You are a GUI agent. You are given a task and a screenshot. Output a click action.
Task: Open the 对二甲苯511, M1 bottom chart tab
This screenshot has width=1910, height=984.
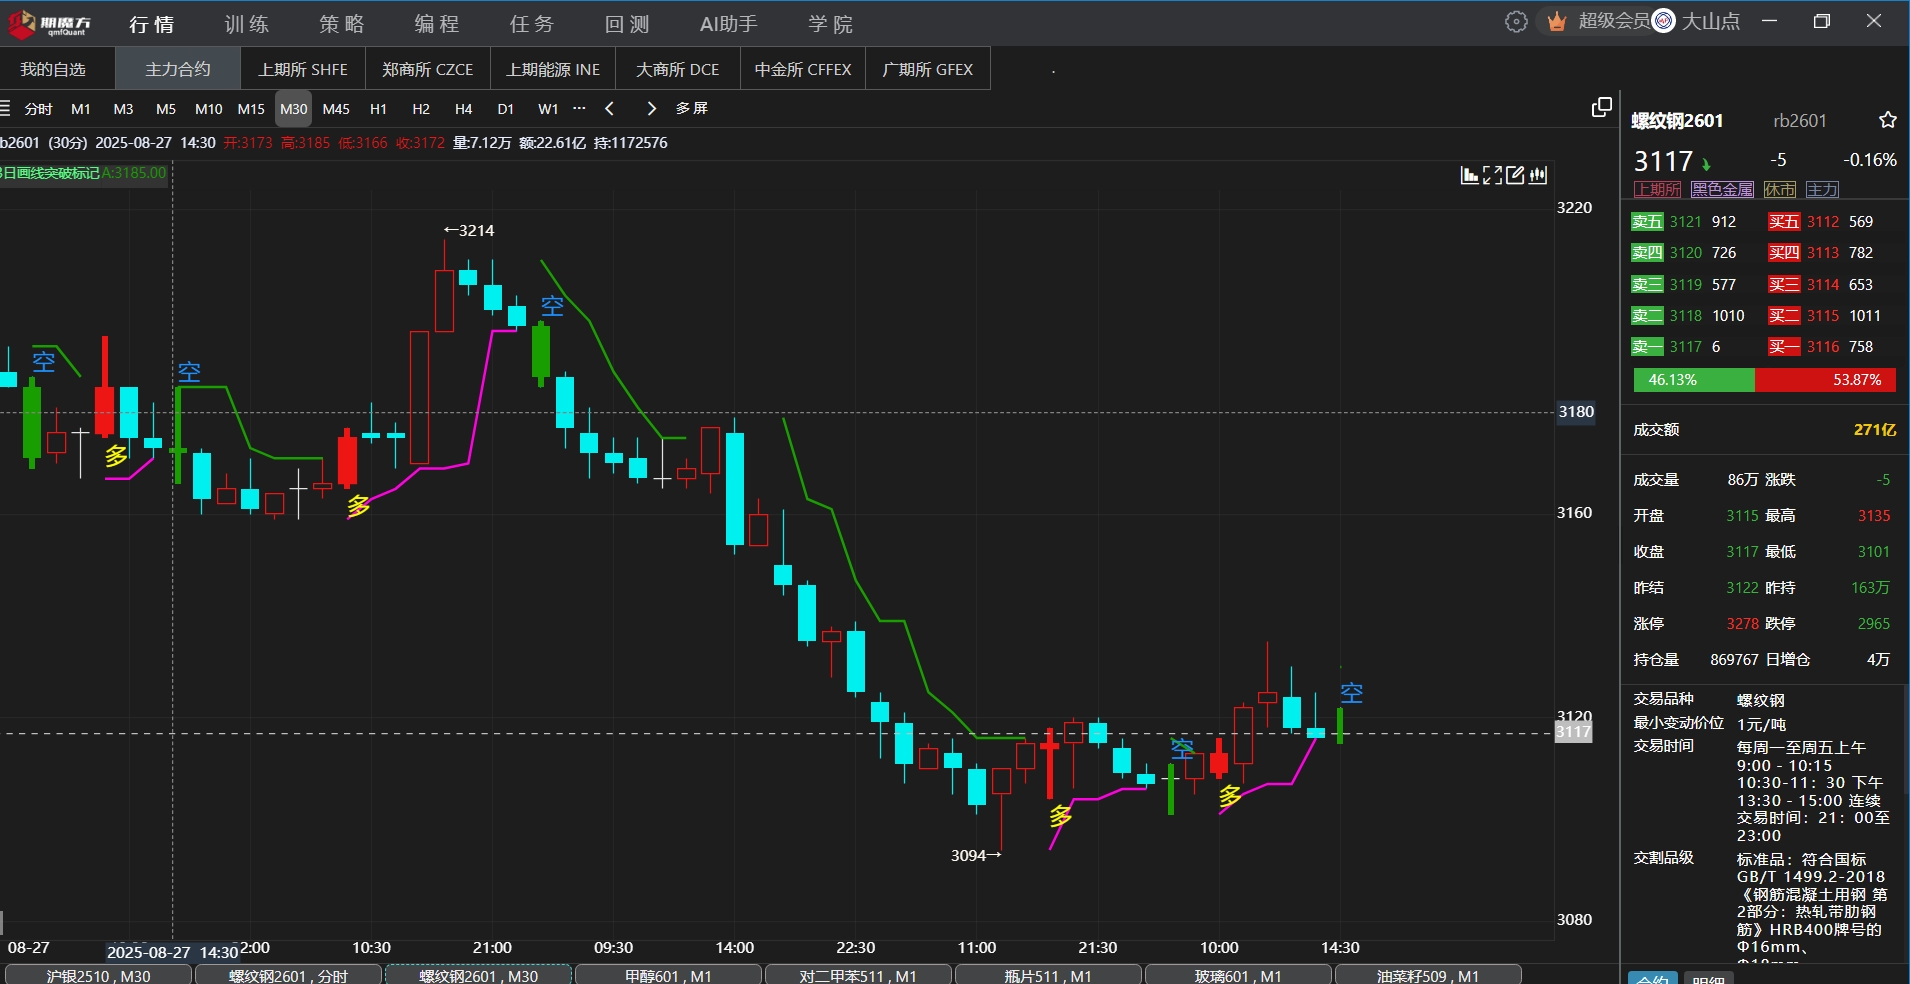[858, 975]
